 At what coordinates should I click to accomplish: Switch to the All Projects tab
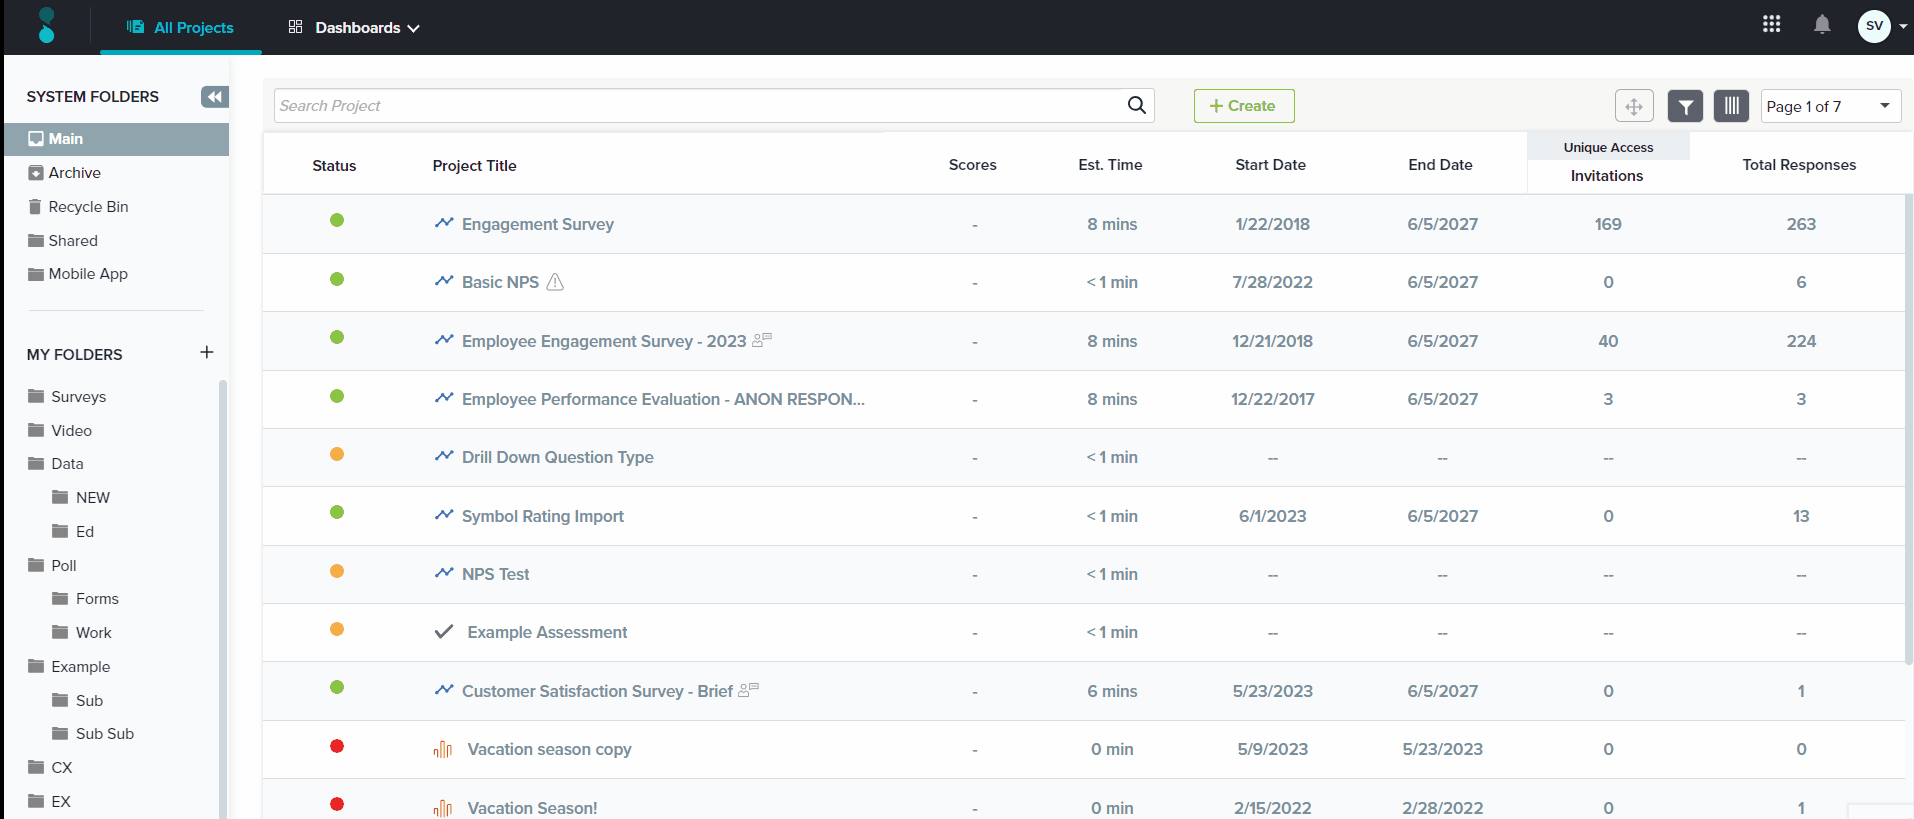coord(181,28)
